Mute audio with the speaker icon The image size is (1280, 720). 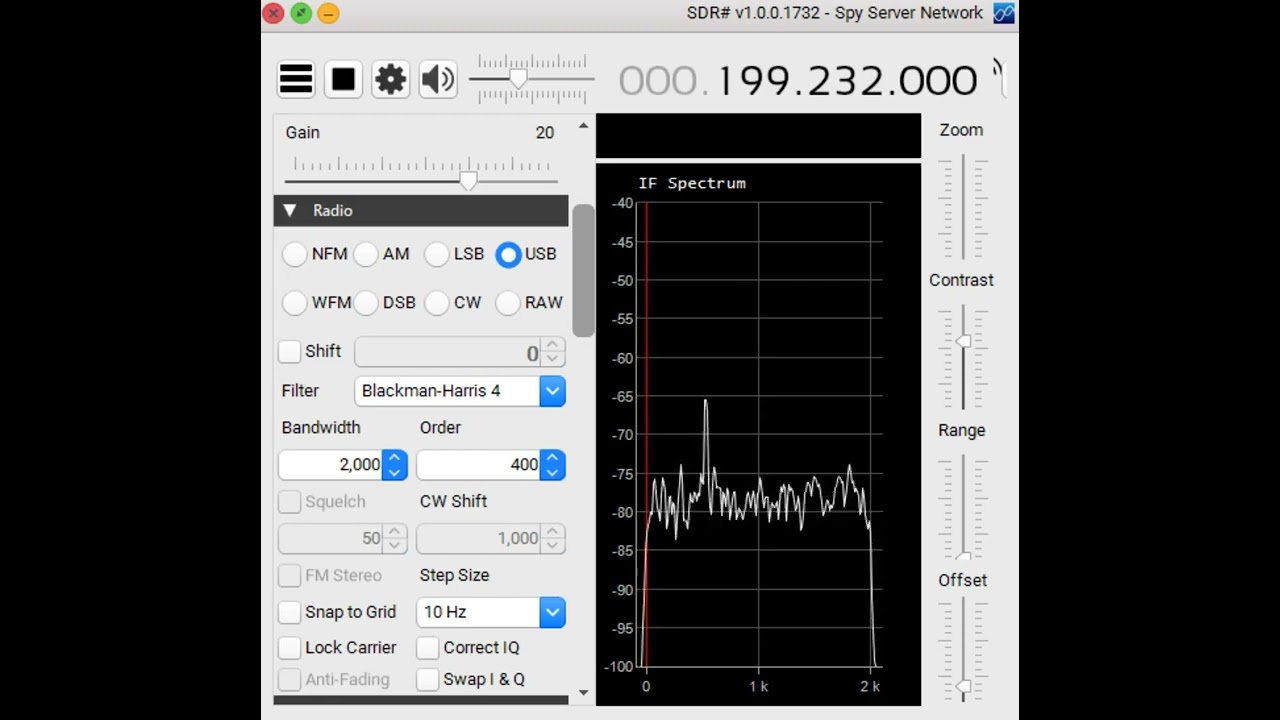[x=438, y=79]
